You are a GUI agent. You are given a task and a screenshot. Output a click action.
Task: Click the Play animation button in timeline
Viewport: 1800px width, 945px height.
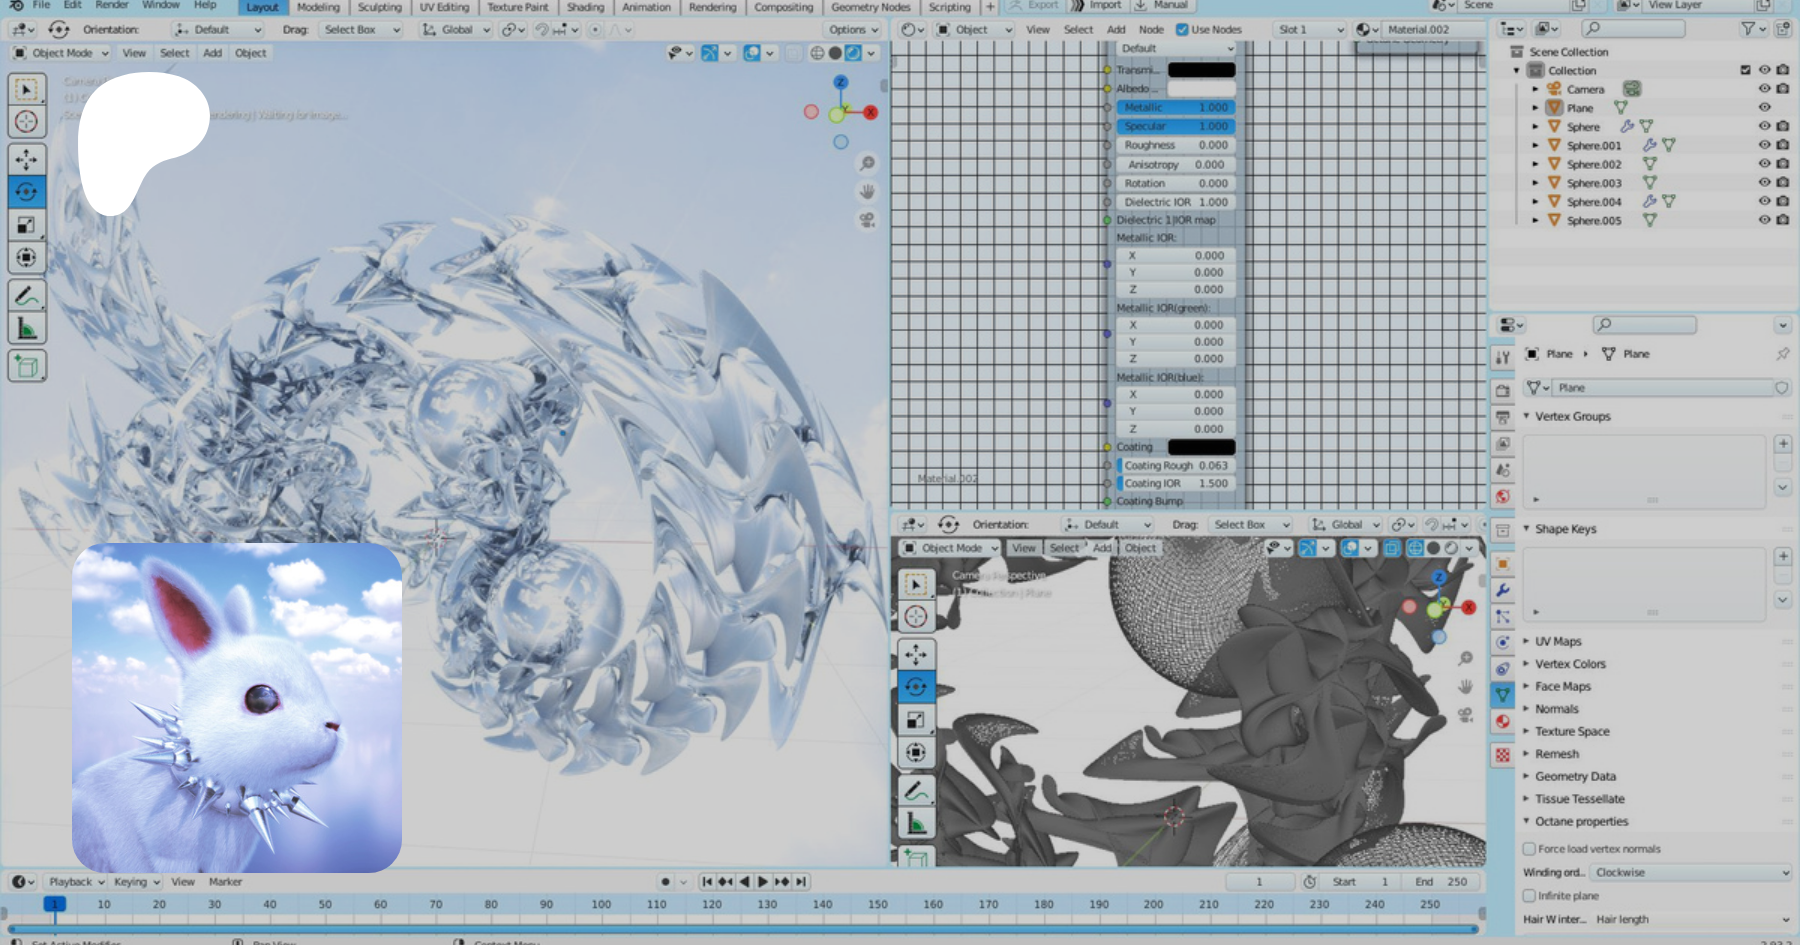(763, 882)
